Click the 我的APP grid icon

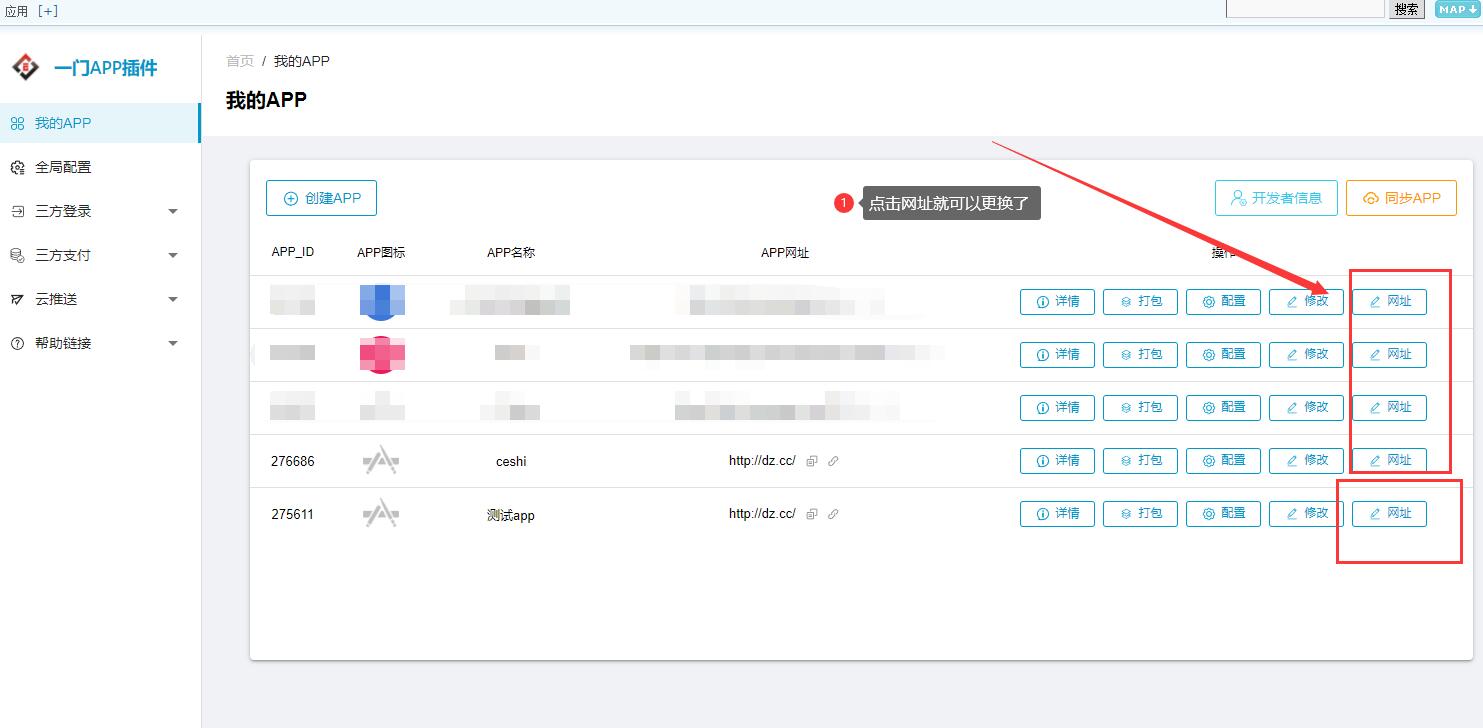(x=17, y=124)
